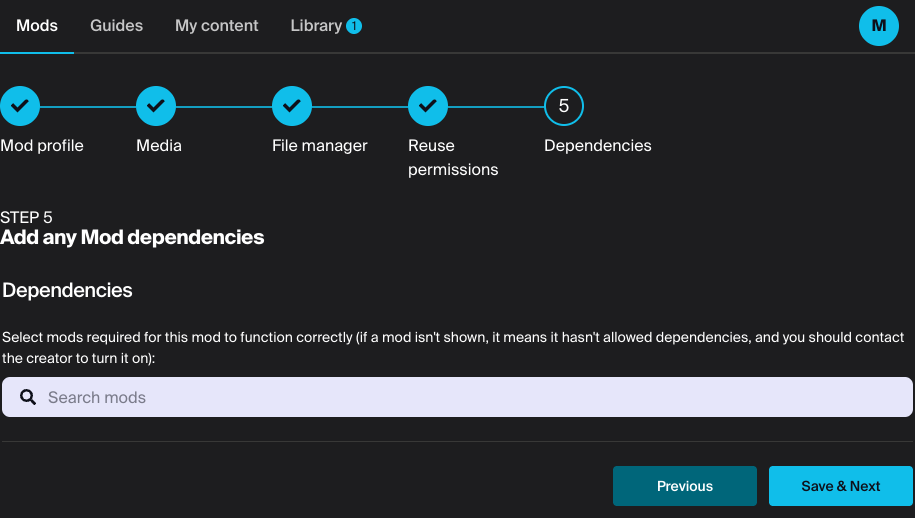Go to the Library tab
The image size is (915, 518).
tap(316, 26)
